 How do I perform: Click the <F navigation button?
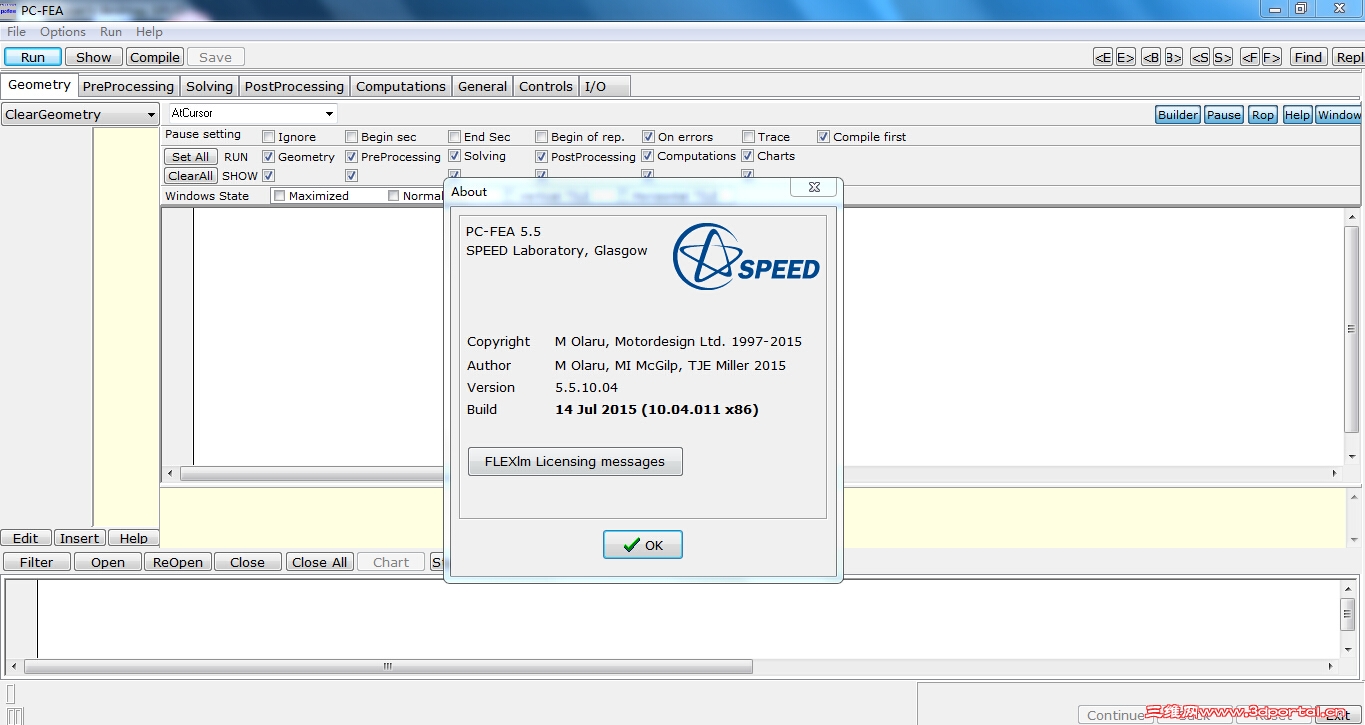[x=1249, y=57]
